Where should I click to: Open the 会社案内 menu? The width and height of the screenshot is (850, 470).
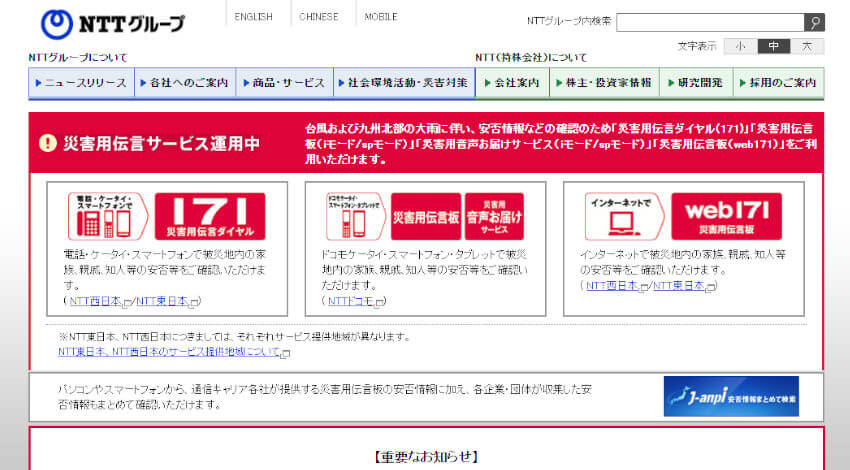click(512, 83)
